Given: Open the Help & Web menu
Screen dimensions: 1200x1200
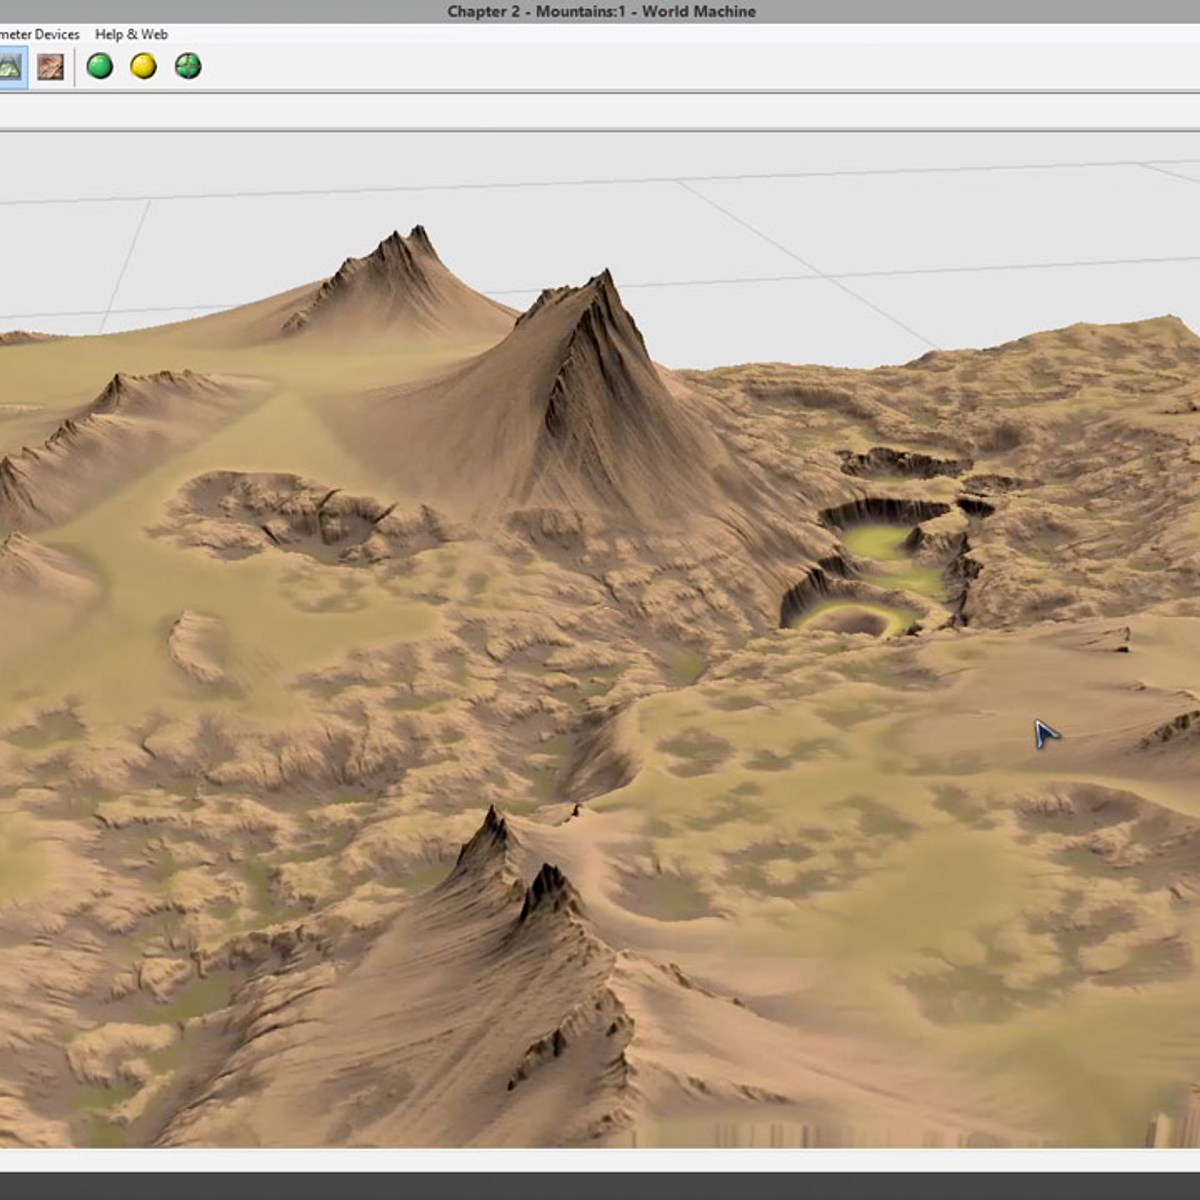Looking at the screenshot, I should click(131, 34).
